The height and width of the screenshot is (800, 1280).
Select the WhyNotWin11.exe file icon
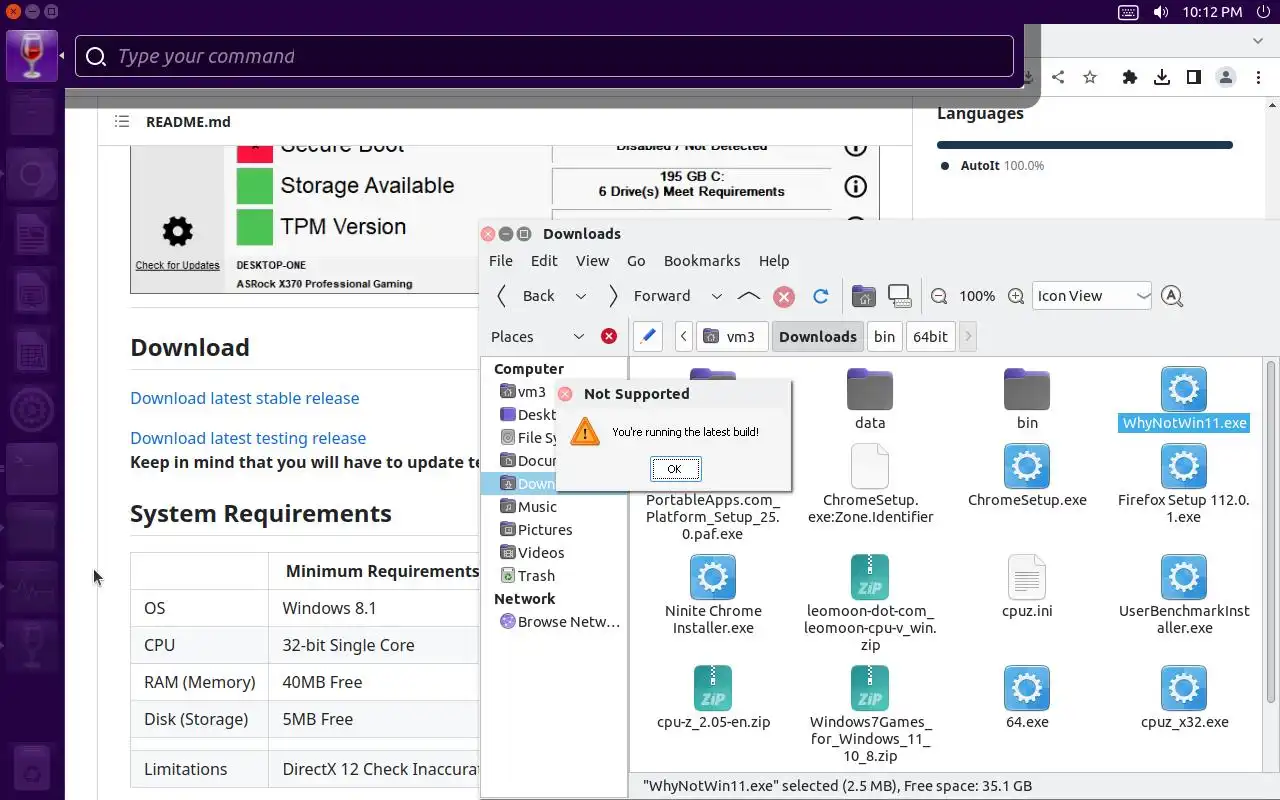(1184, 389)
